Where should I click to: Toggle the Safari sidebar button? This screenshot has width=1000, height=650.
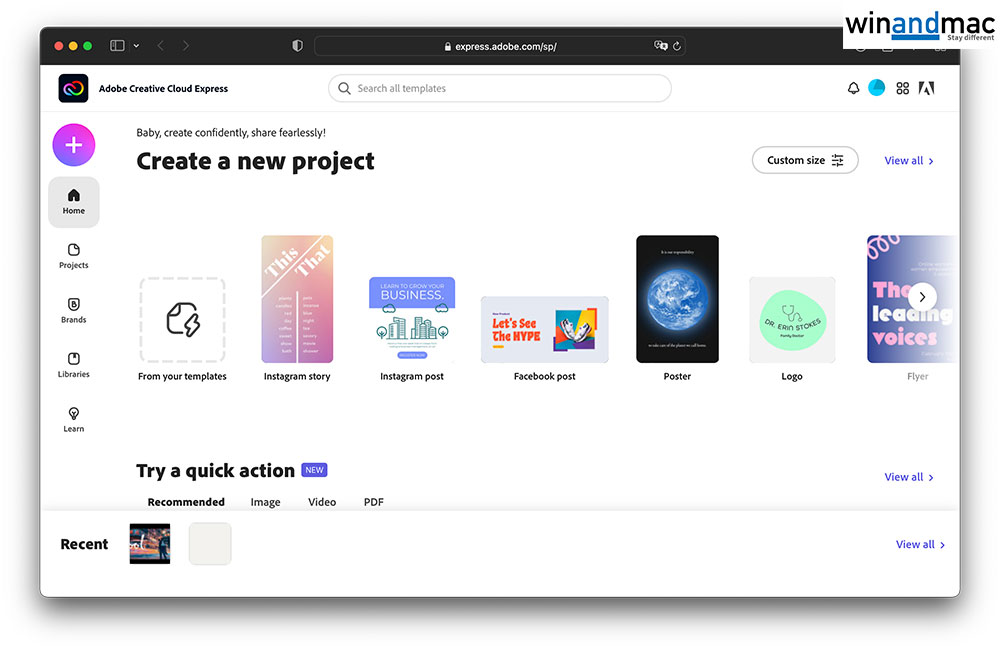click(x=117, y=46)
